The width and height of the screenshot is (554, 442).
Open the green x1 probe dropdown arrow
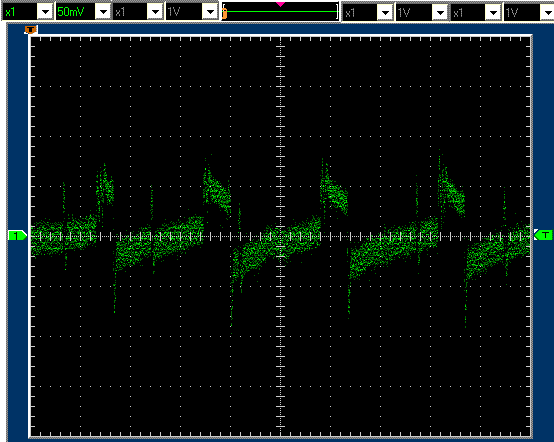(45, 12)
